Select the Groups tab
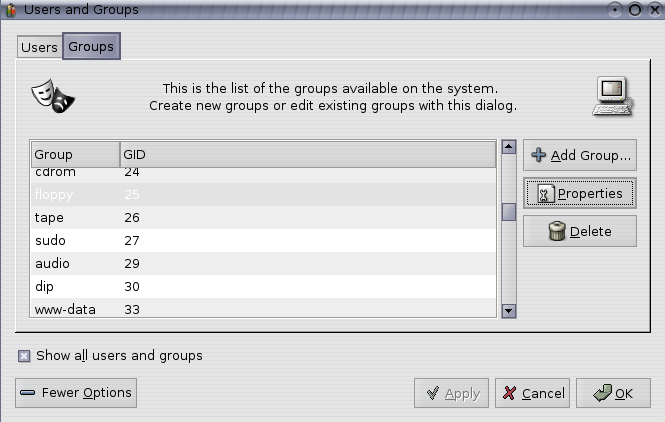665x422 pixels. click(91, 47)
